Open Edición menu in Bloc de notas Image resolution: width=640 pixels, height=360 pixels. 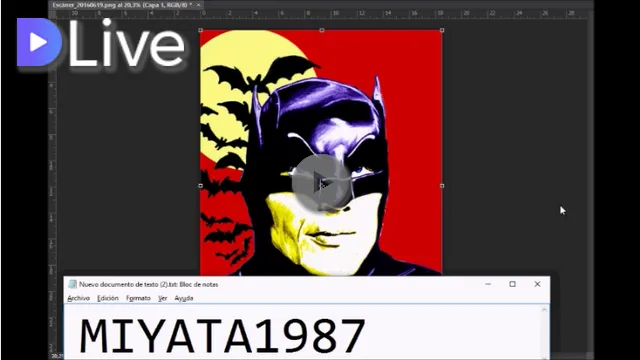pyautogui.click(x=108, y=298)
